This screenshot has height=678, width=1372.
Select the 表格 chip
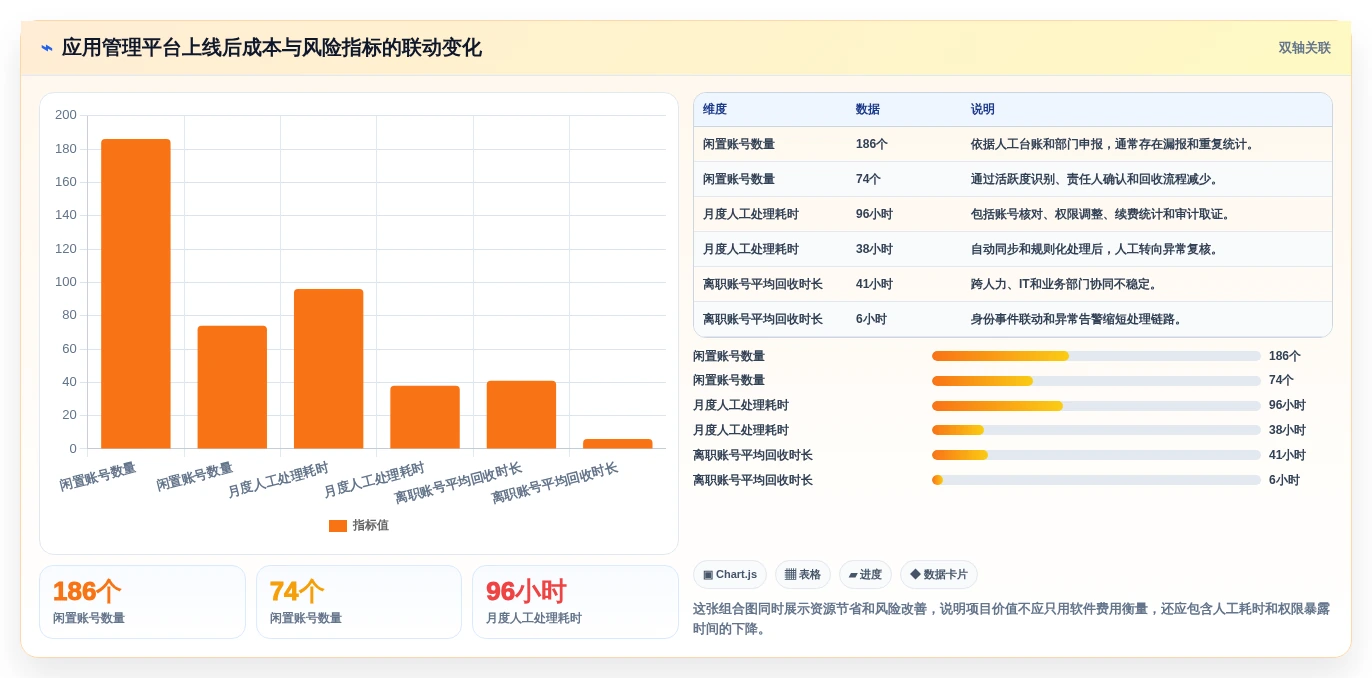pos(803,574)
